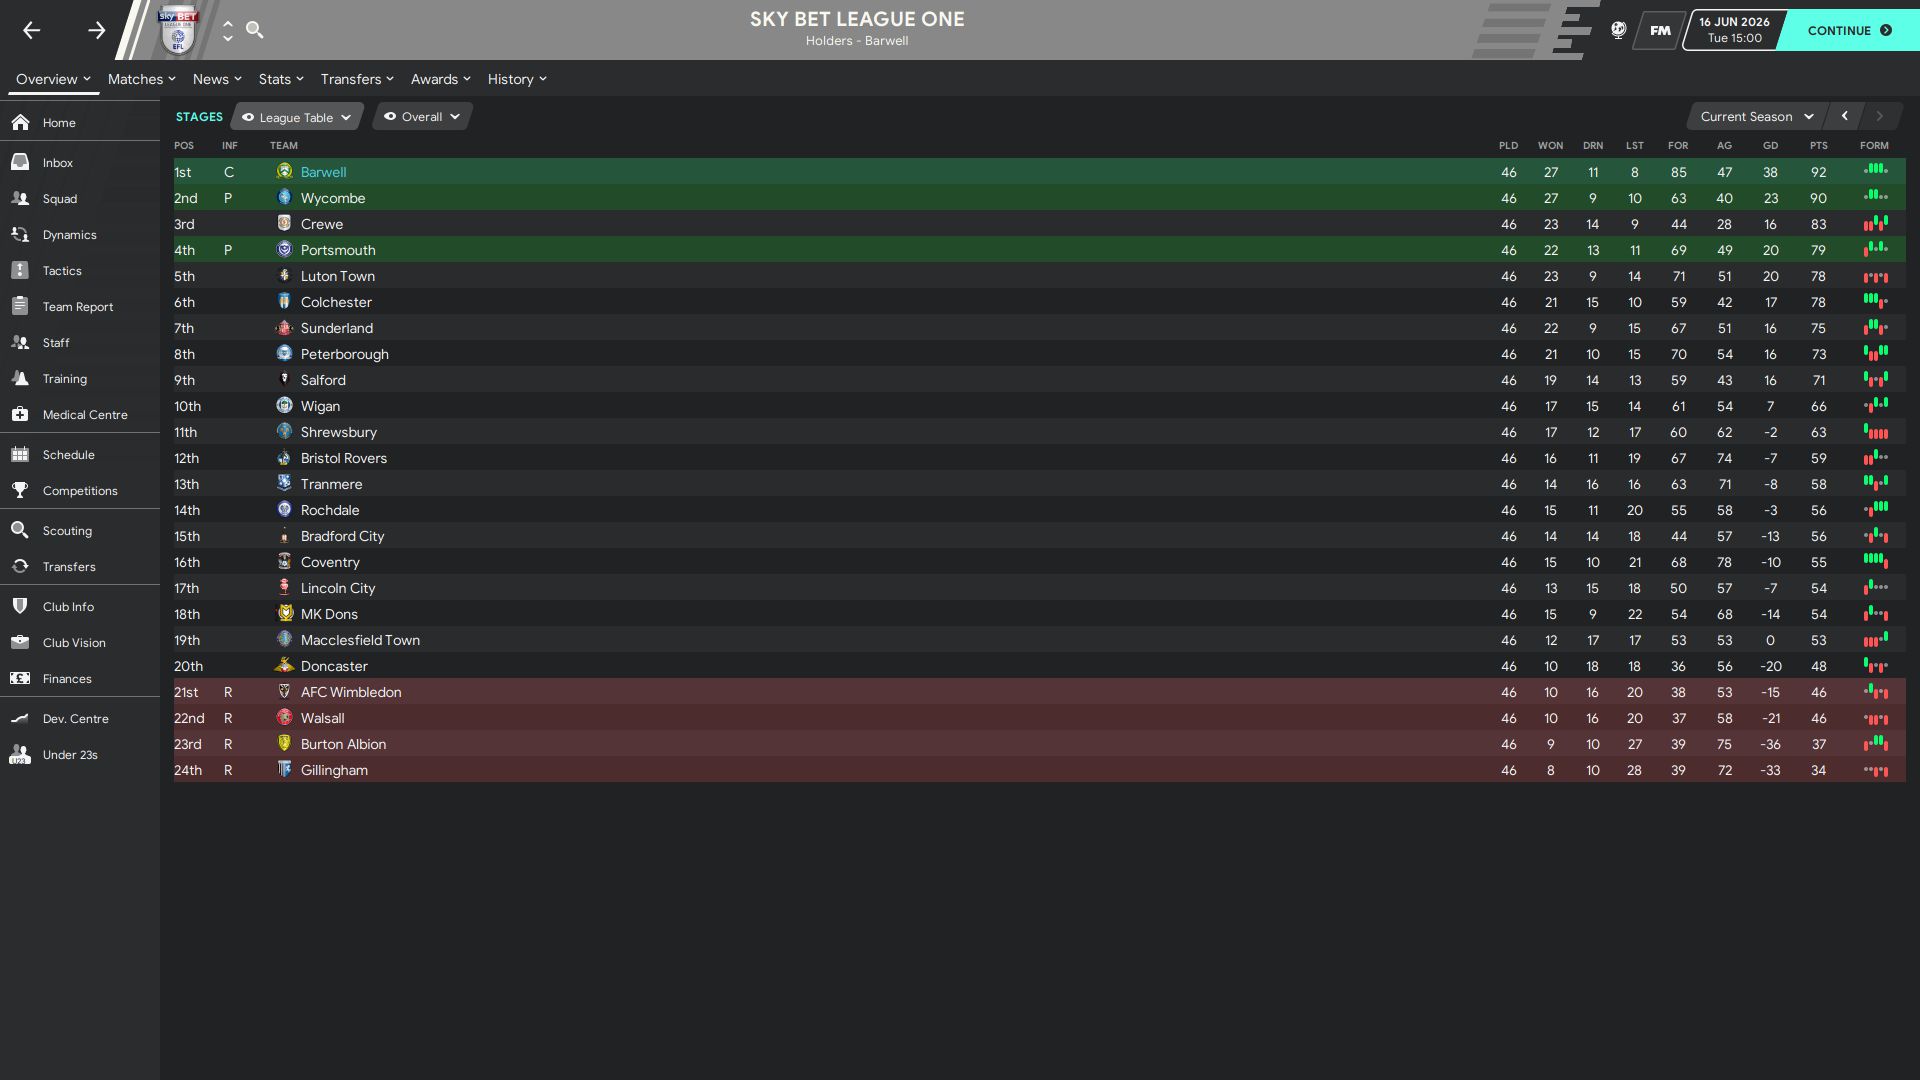This screenshot has width=1920, height=1080.
Task: Click the FM menu icon
Action: click(x=1660, y=30)
